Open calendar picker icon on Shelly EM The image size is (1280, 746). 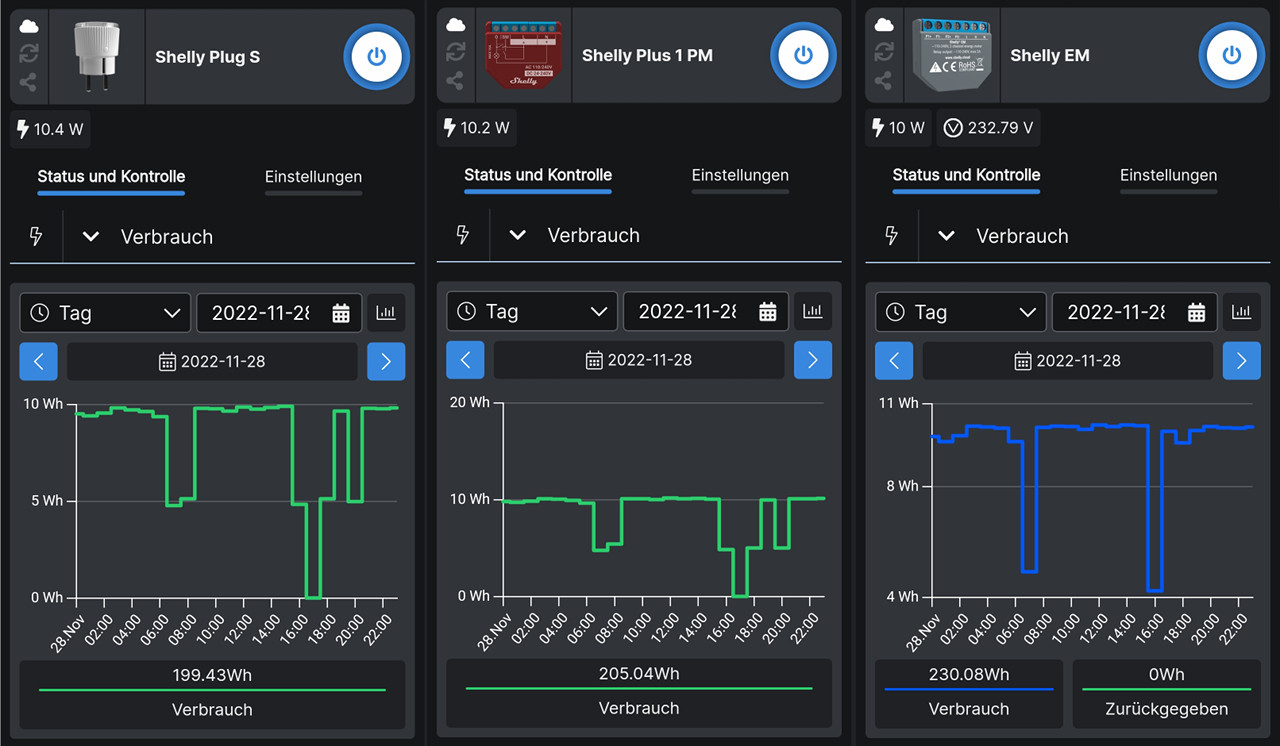pyautogui.click(x=1196, y=312)
